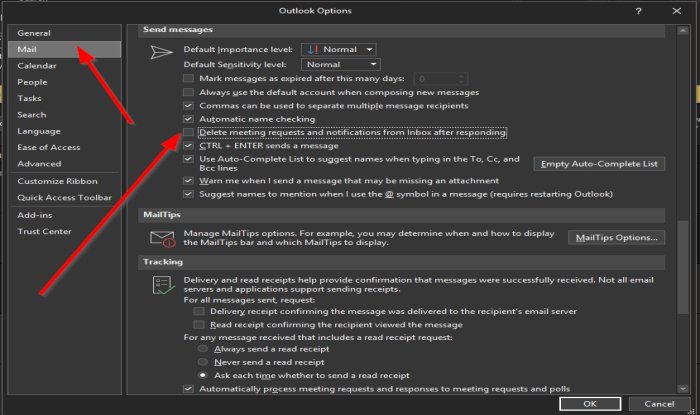Open the Add-ins category
Viewport: 700px width, 415px height.
(x=65, y=215)
